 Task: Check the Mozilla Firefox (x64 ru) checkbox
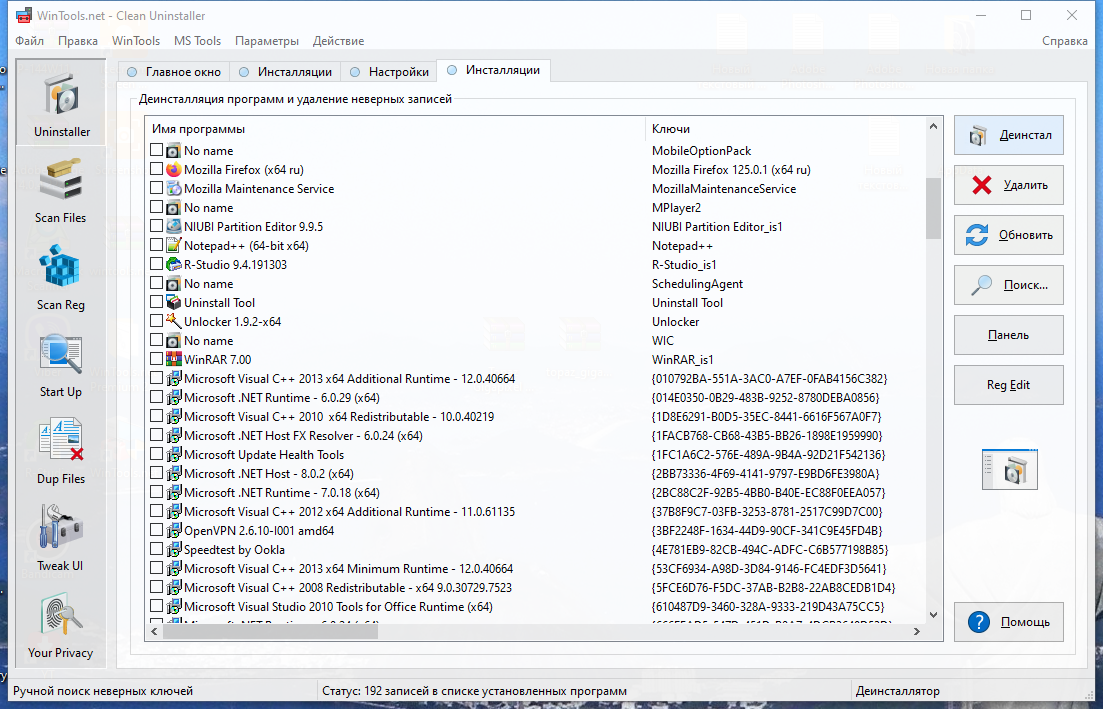[x=156, y=170]
